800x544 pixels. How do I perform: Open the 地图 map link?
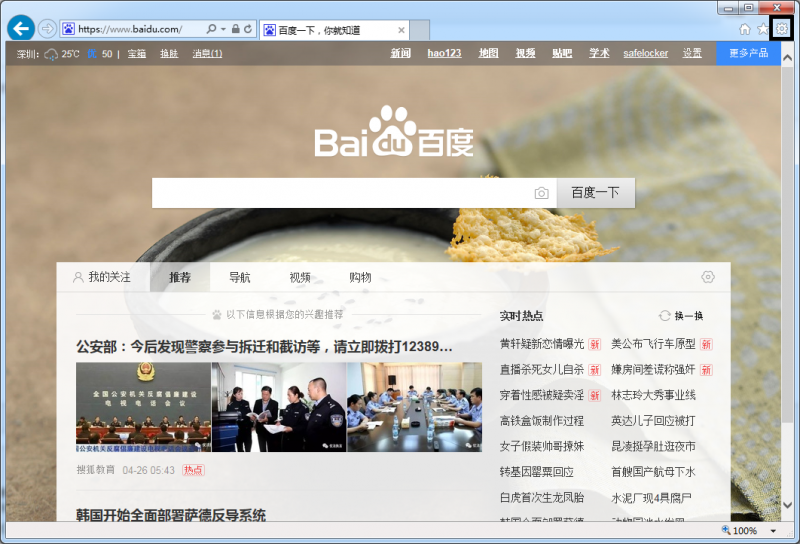coord(488,53)
